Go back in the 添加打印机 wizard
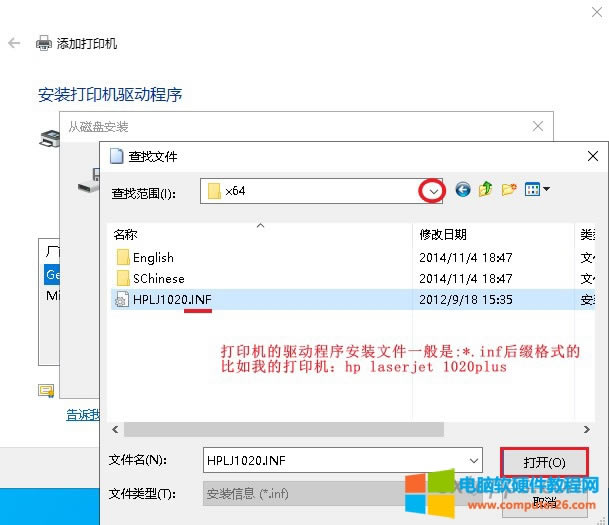Viewport: 609px width, 525px height. (14, 43)
